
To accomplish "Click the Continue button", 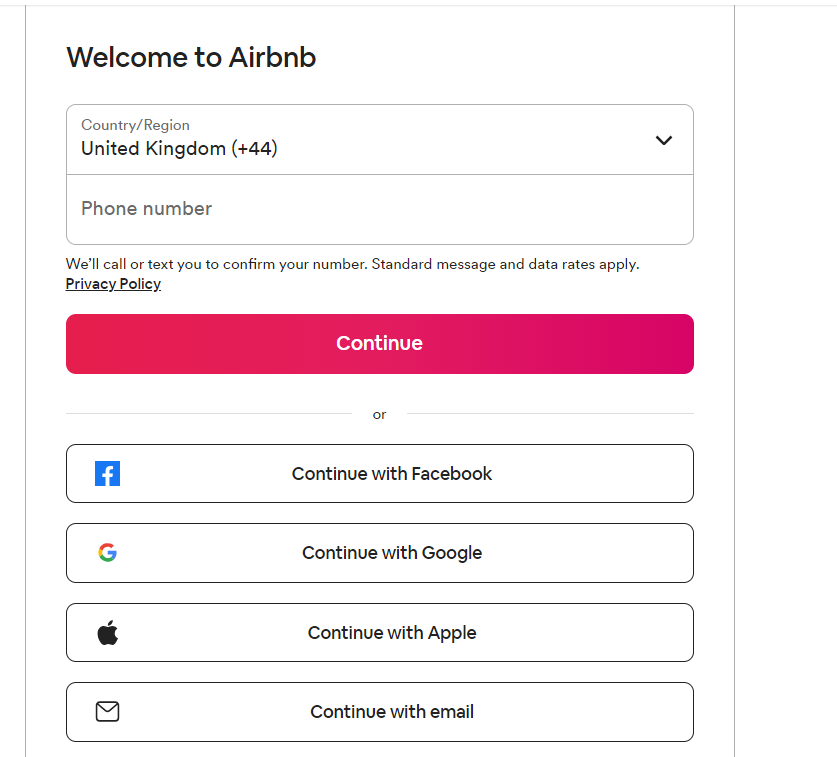I will pyautogui.click(x=379, y=343).
